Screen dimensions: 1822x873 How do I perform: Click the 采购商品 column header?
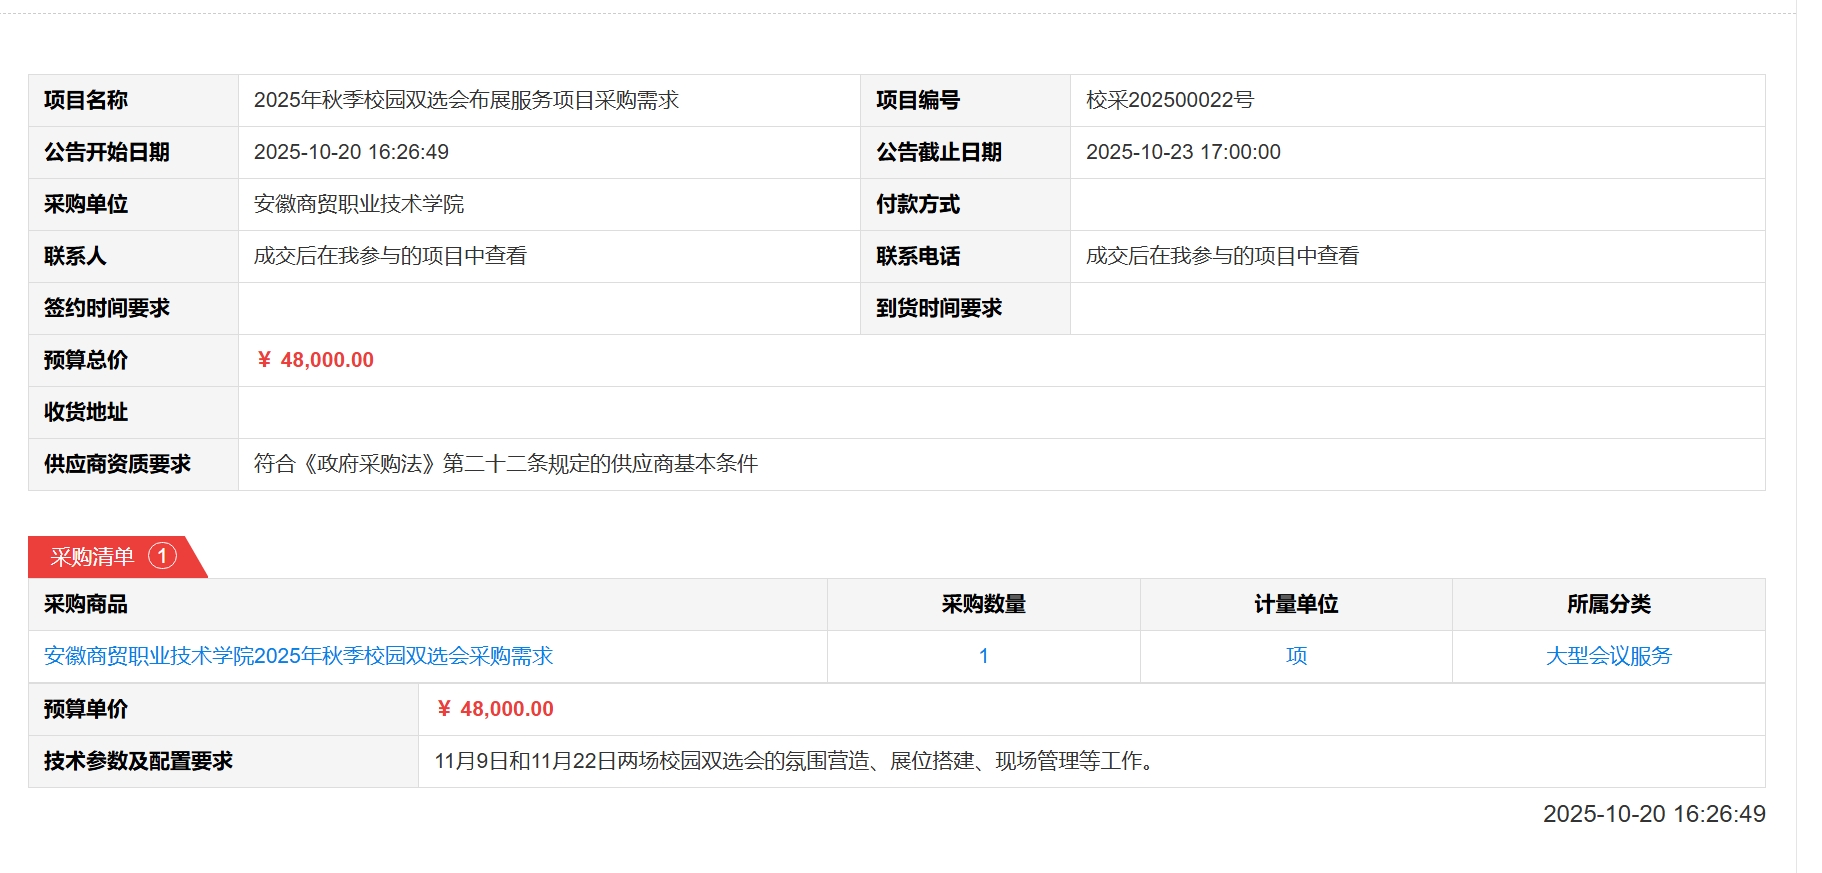point(86,604)
